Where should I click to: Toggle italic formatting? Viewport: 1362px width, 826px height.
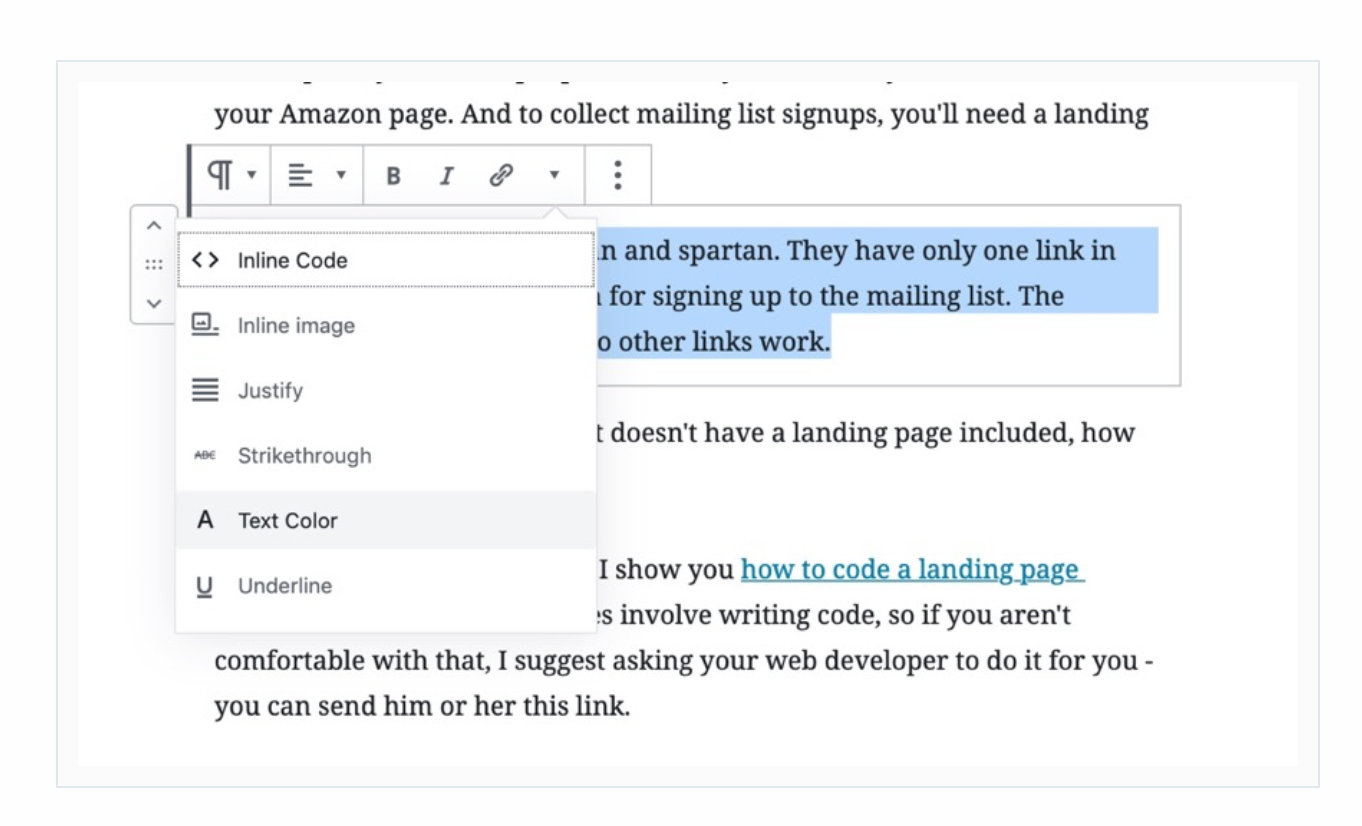(x=447, y=176)
